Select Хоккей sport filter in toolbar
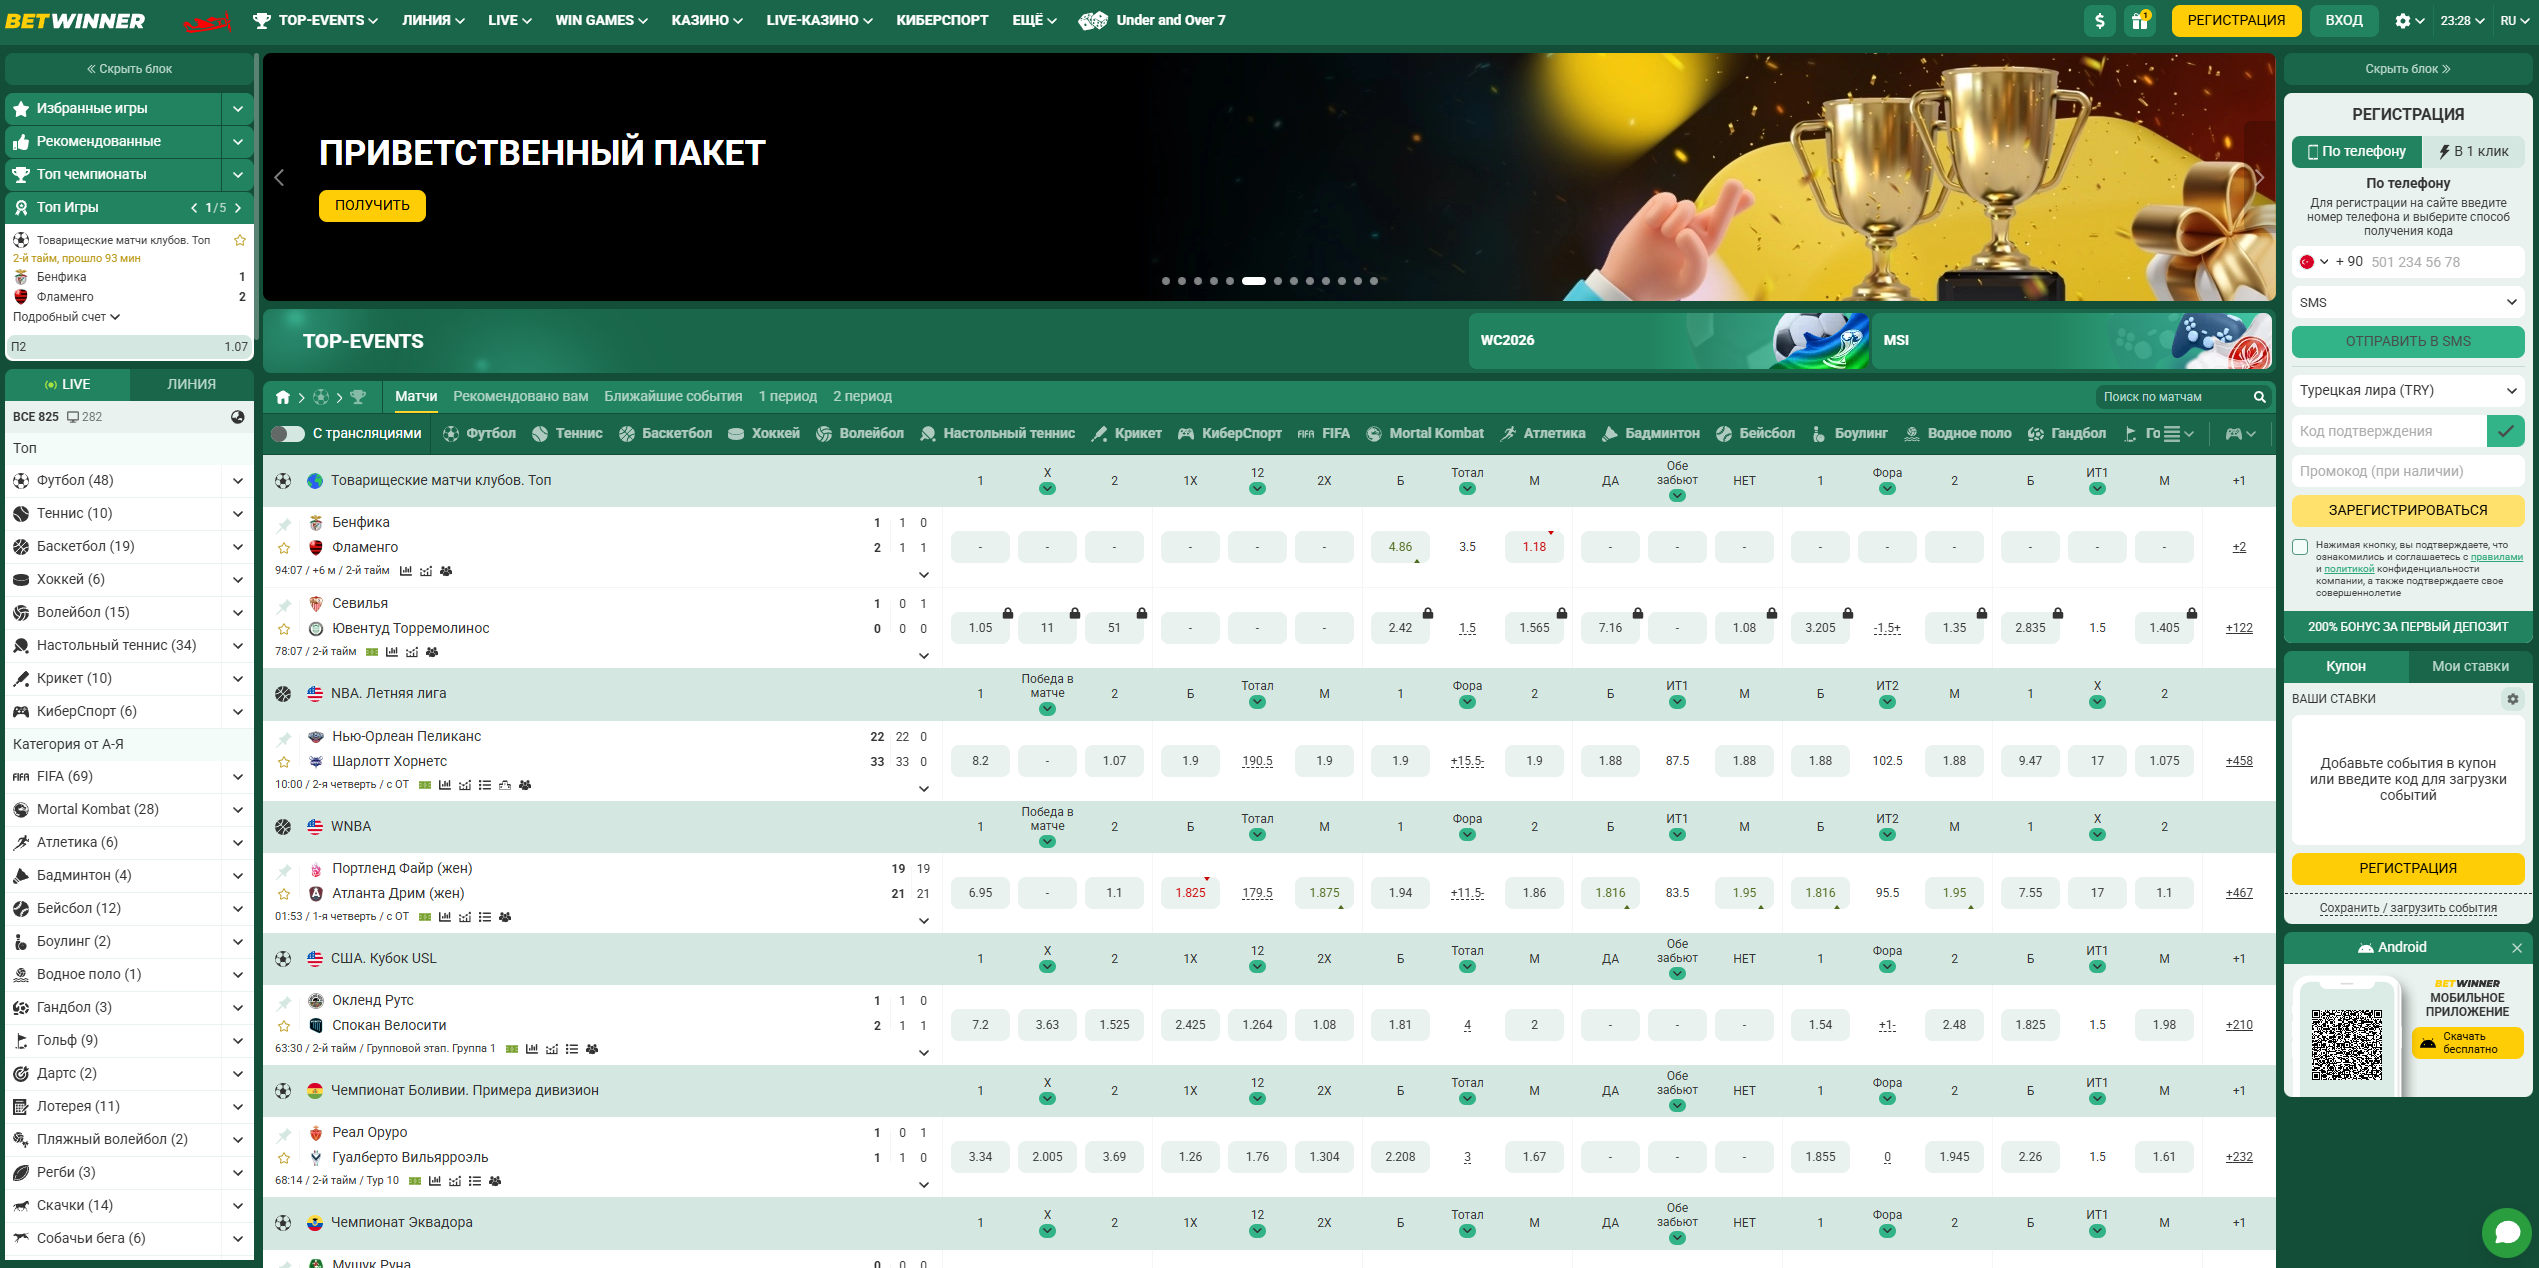 point(764,433)
